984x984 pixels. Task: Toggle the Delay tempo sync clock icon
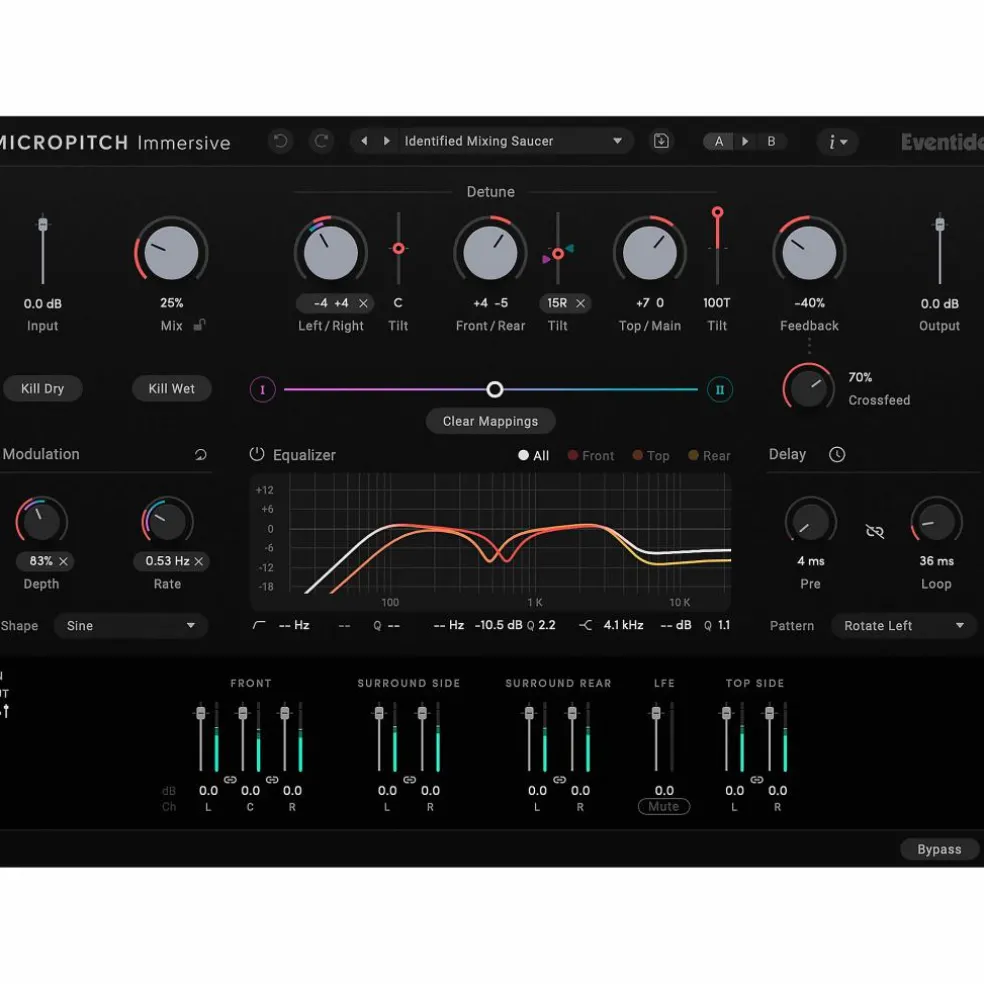[837, 454]
